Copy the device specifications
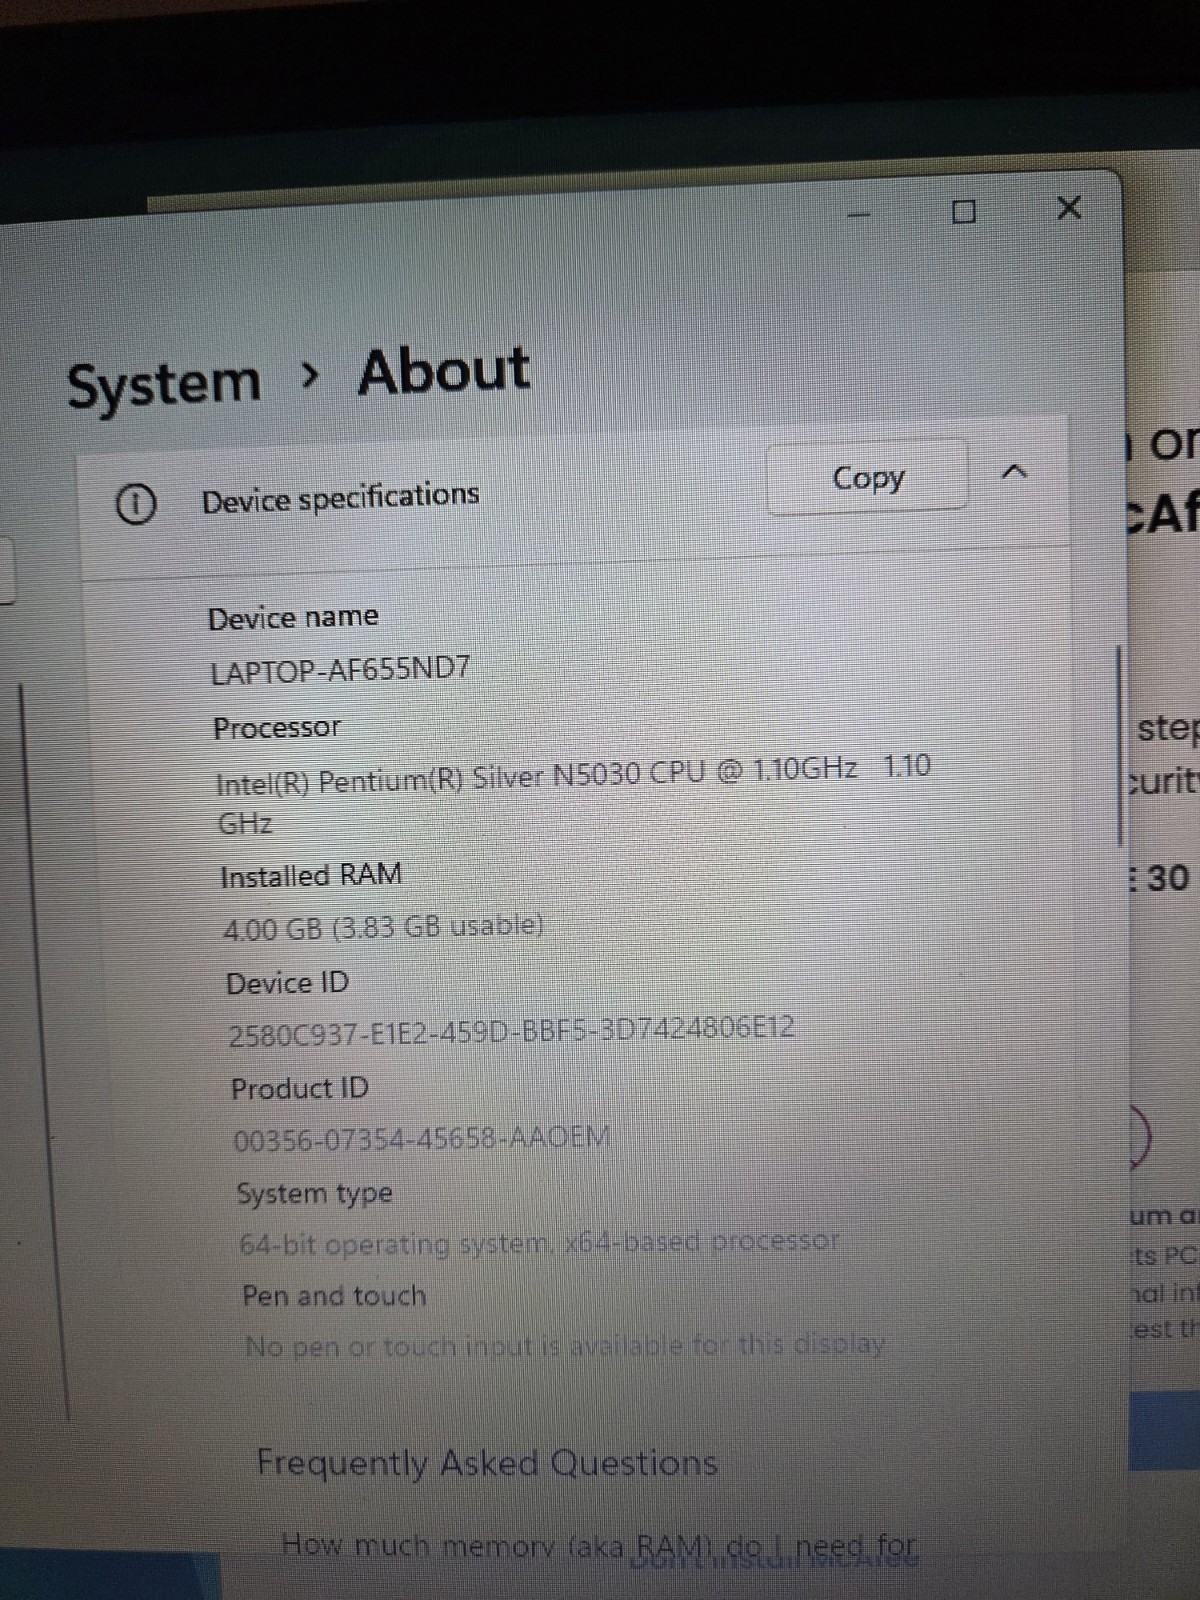The image size is (1200, 1600). coord(867,478)
